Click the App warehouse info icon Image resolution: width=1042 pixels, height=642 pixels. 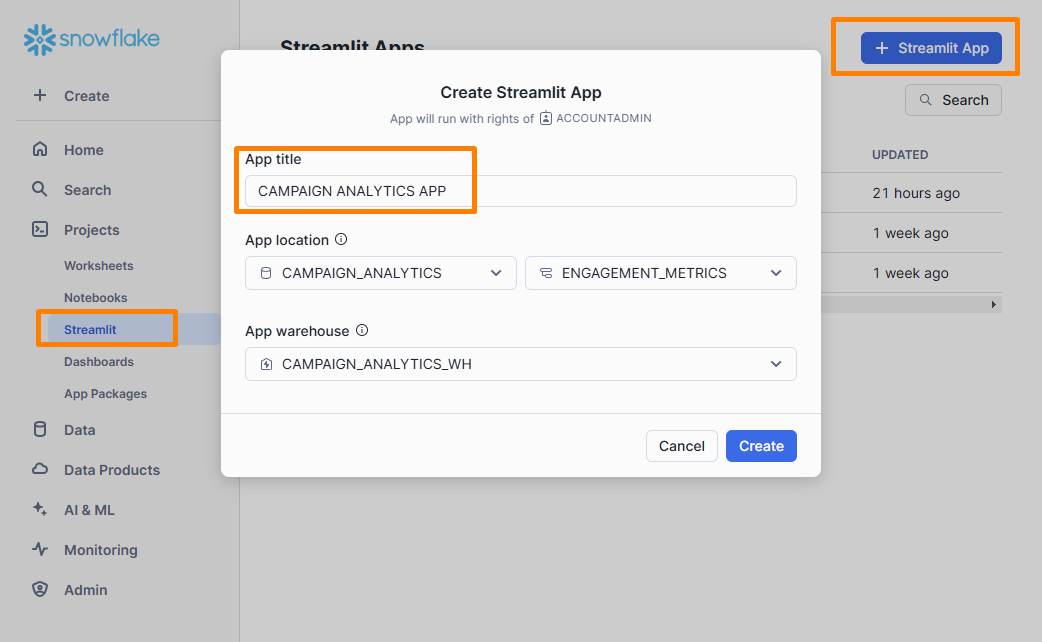click(x=362, y=330)
